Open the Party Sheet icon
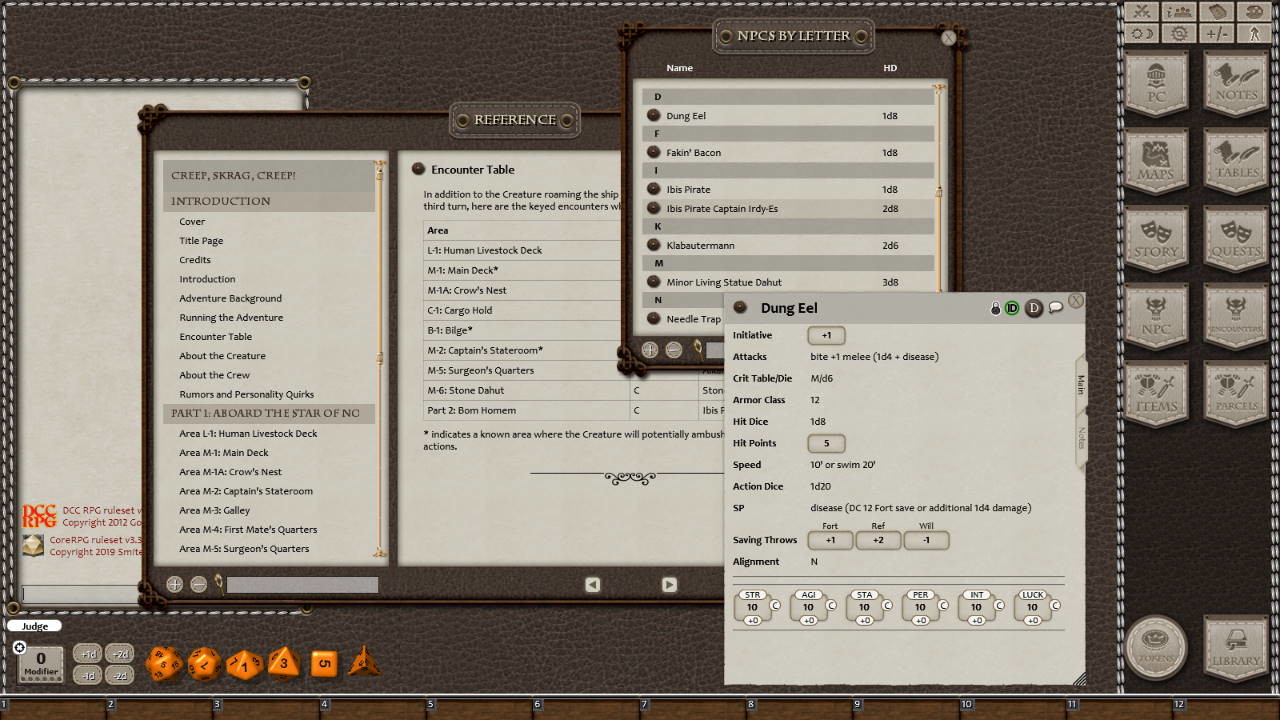Viewport: 1280px width, 720px height. [x=1178, y=13]
